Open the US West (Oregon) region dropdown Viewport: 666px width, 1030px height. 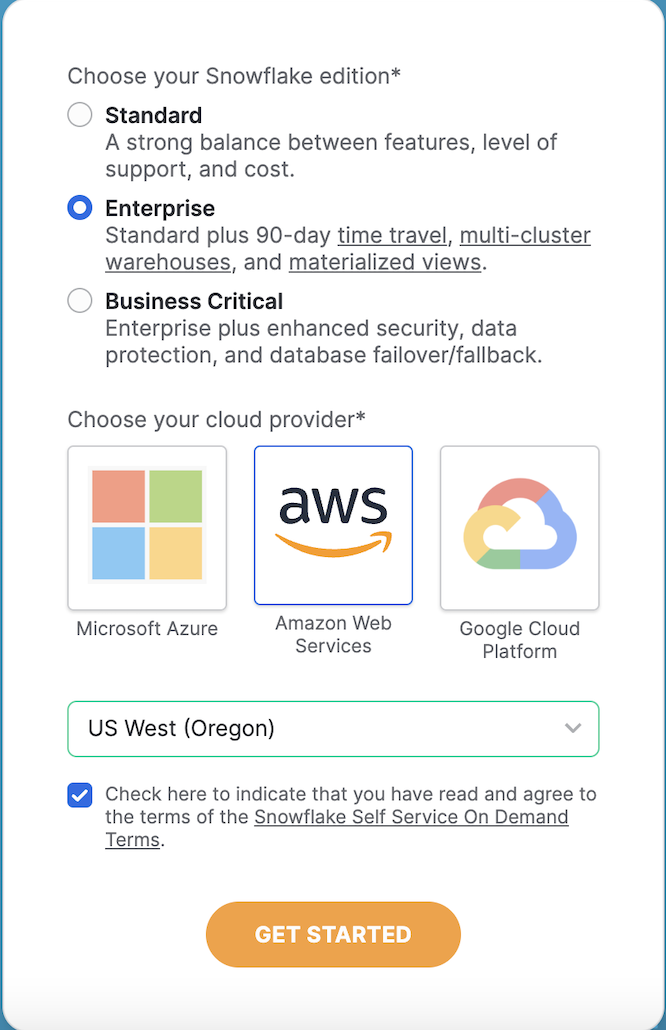pyautogui.click(x=334, y=729)
